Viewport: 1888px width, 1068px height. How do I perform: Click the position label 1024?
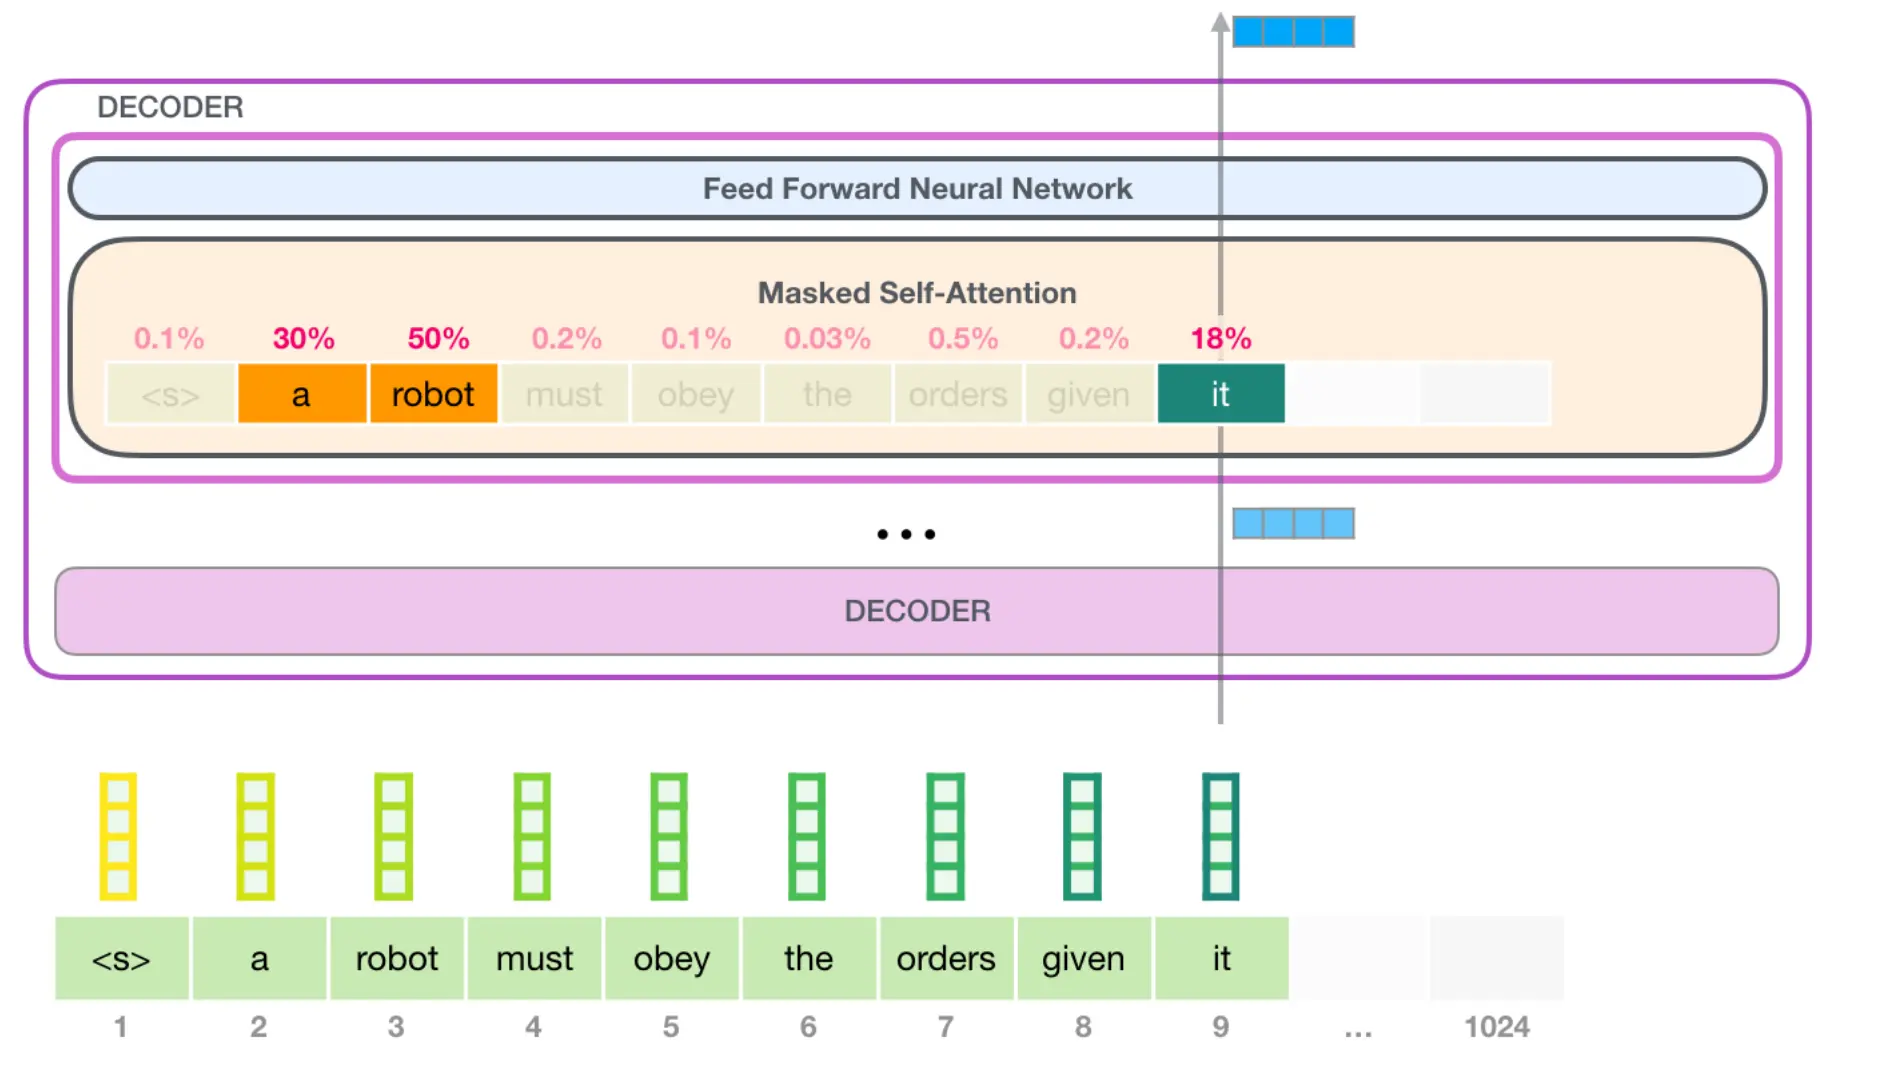click(x=1497, y=1027)
